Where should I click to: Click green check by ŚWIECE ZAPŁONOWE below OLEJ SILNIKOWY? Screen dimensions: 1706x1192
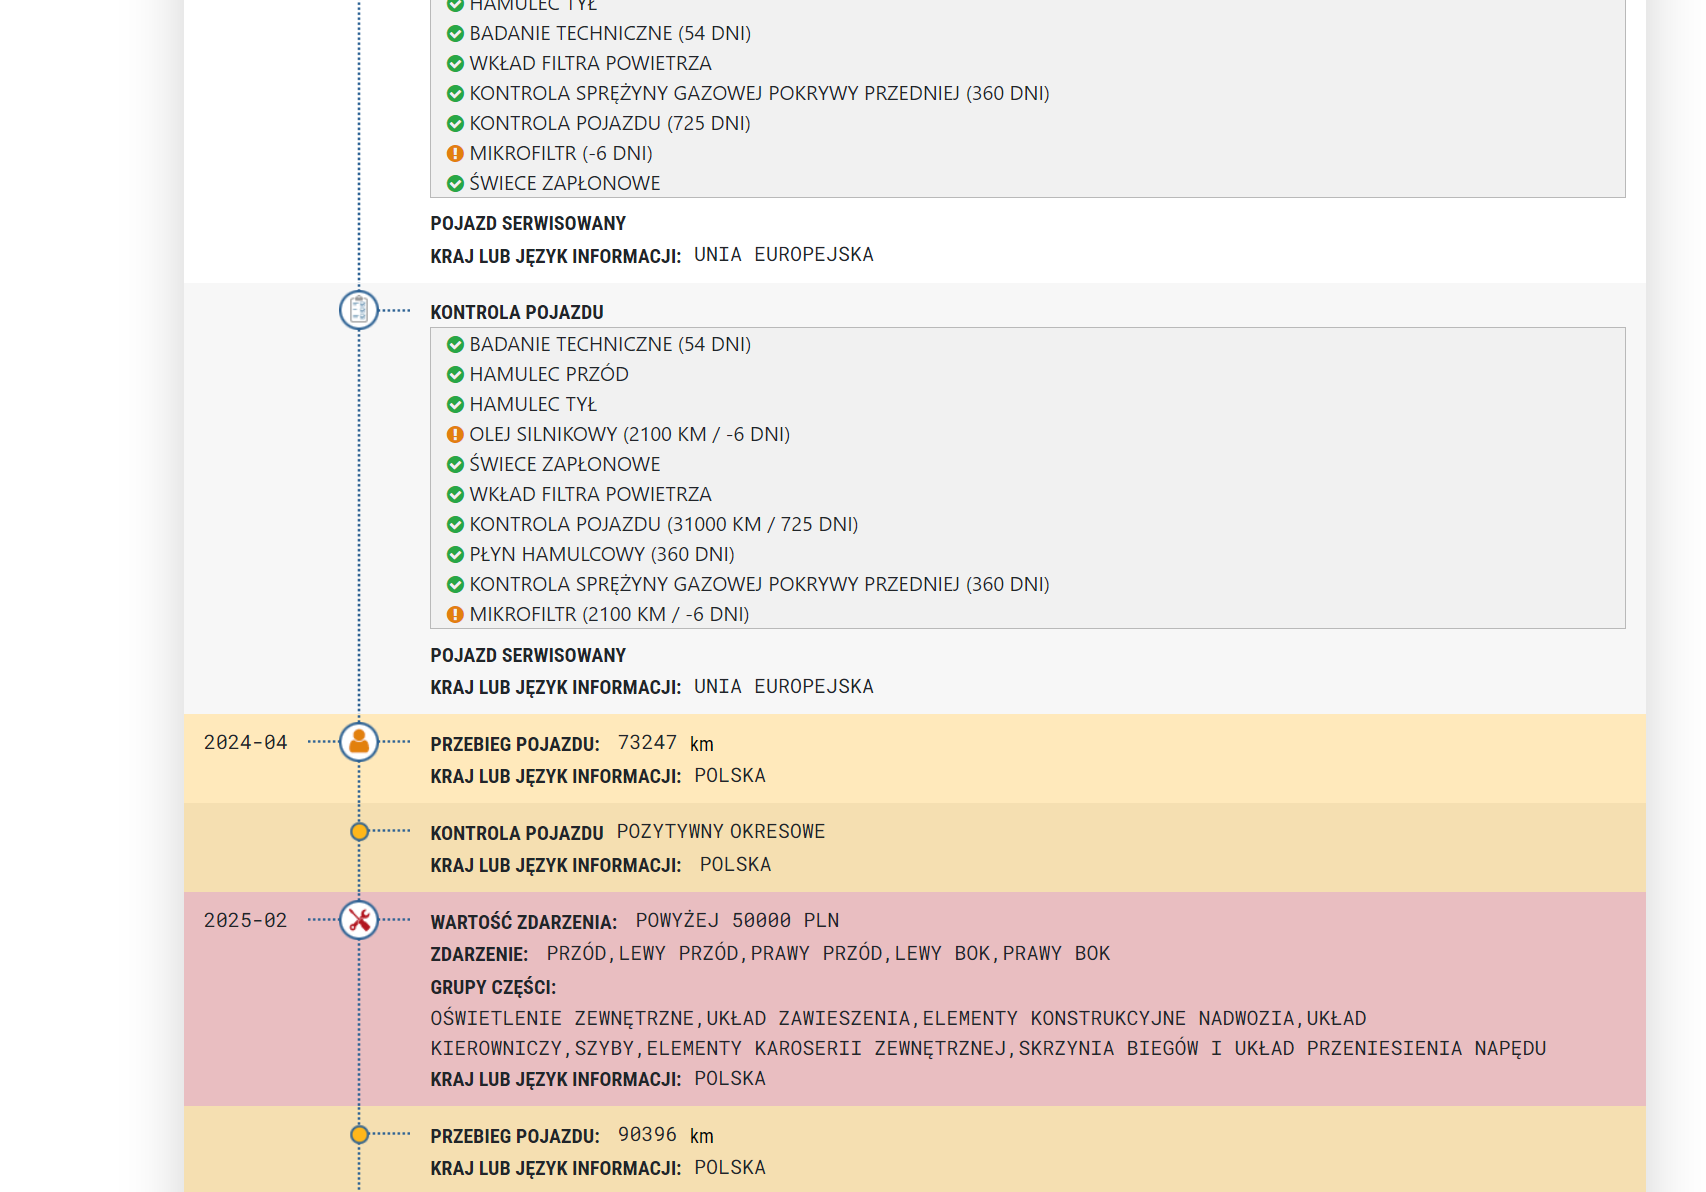[455, 465]
